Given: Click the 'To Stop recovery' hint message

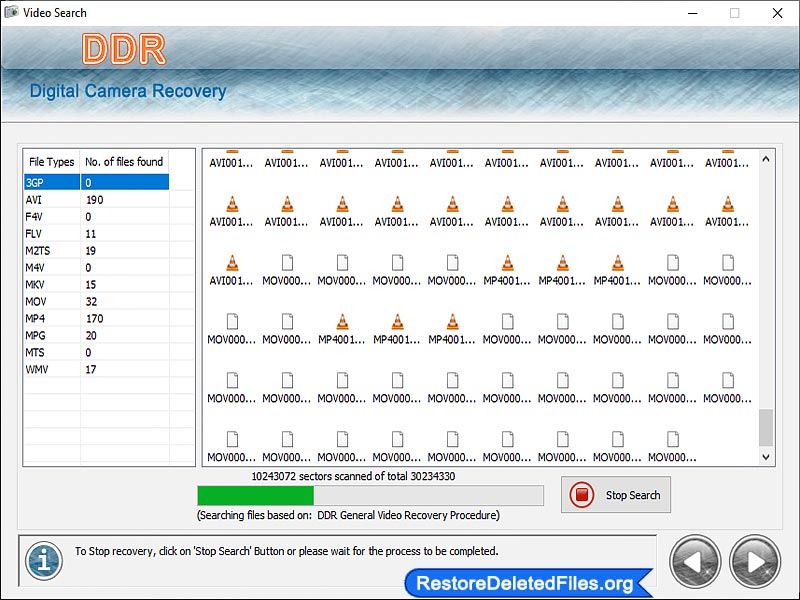Looking at the screenshot, I should [287, 551].
